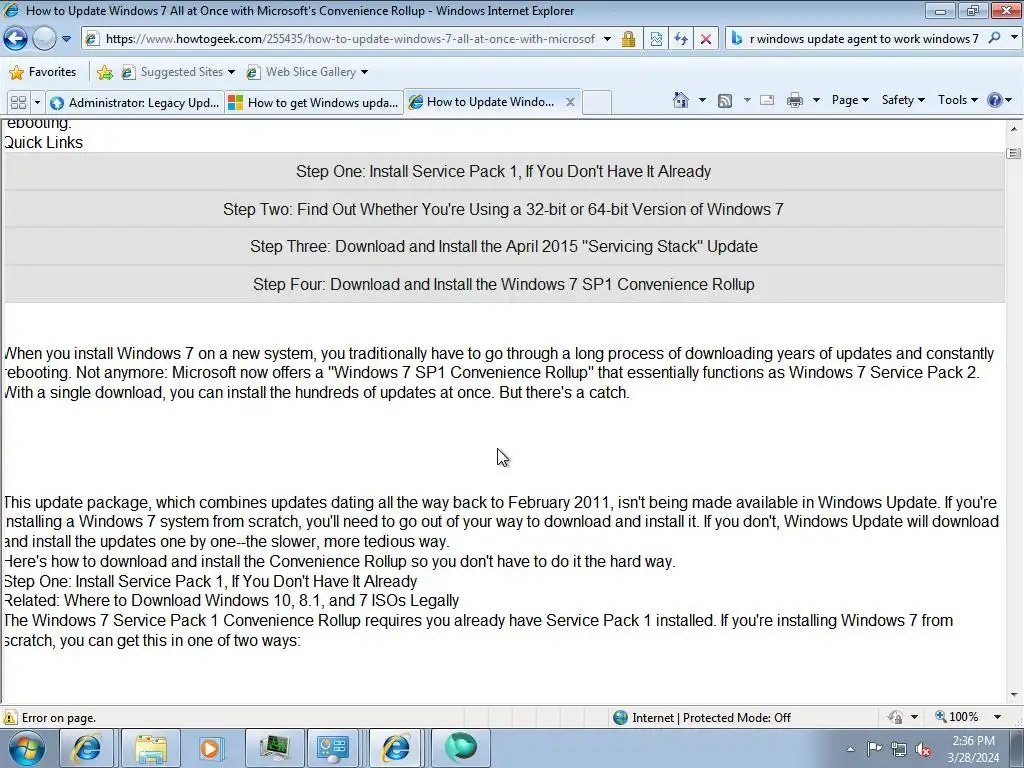The image size is (1024, 768).
Task: Click the red Stop loading icon
Action: point(706,39)
